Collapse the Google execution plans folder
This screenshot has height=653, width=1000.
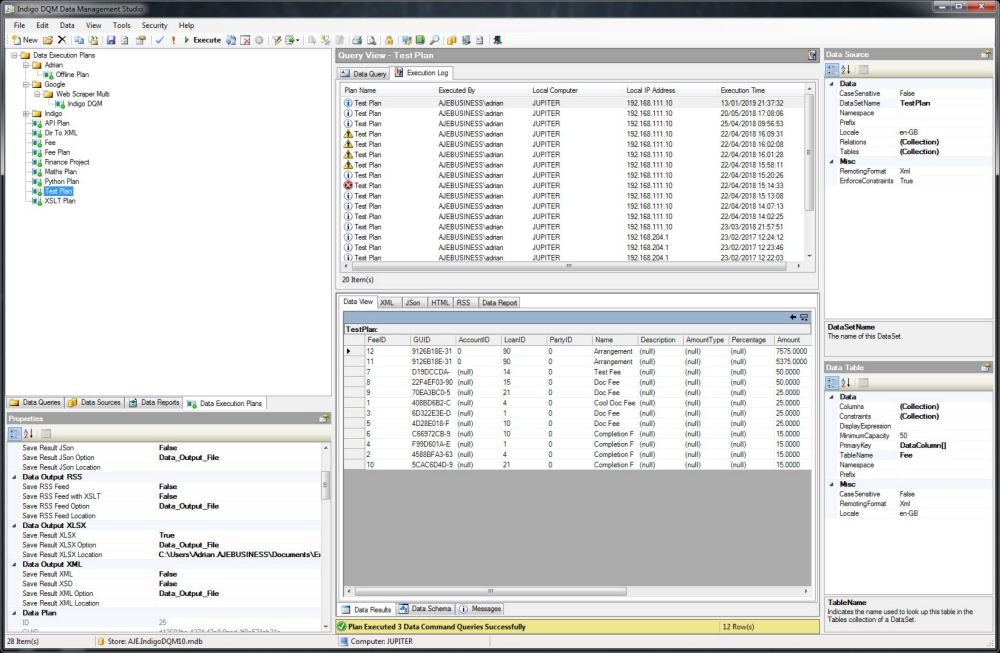tap(25, 84)
